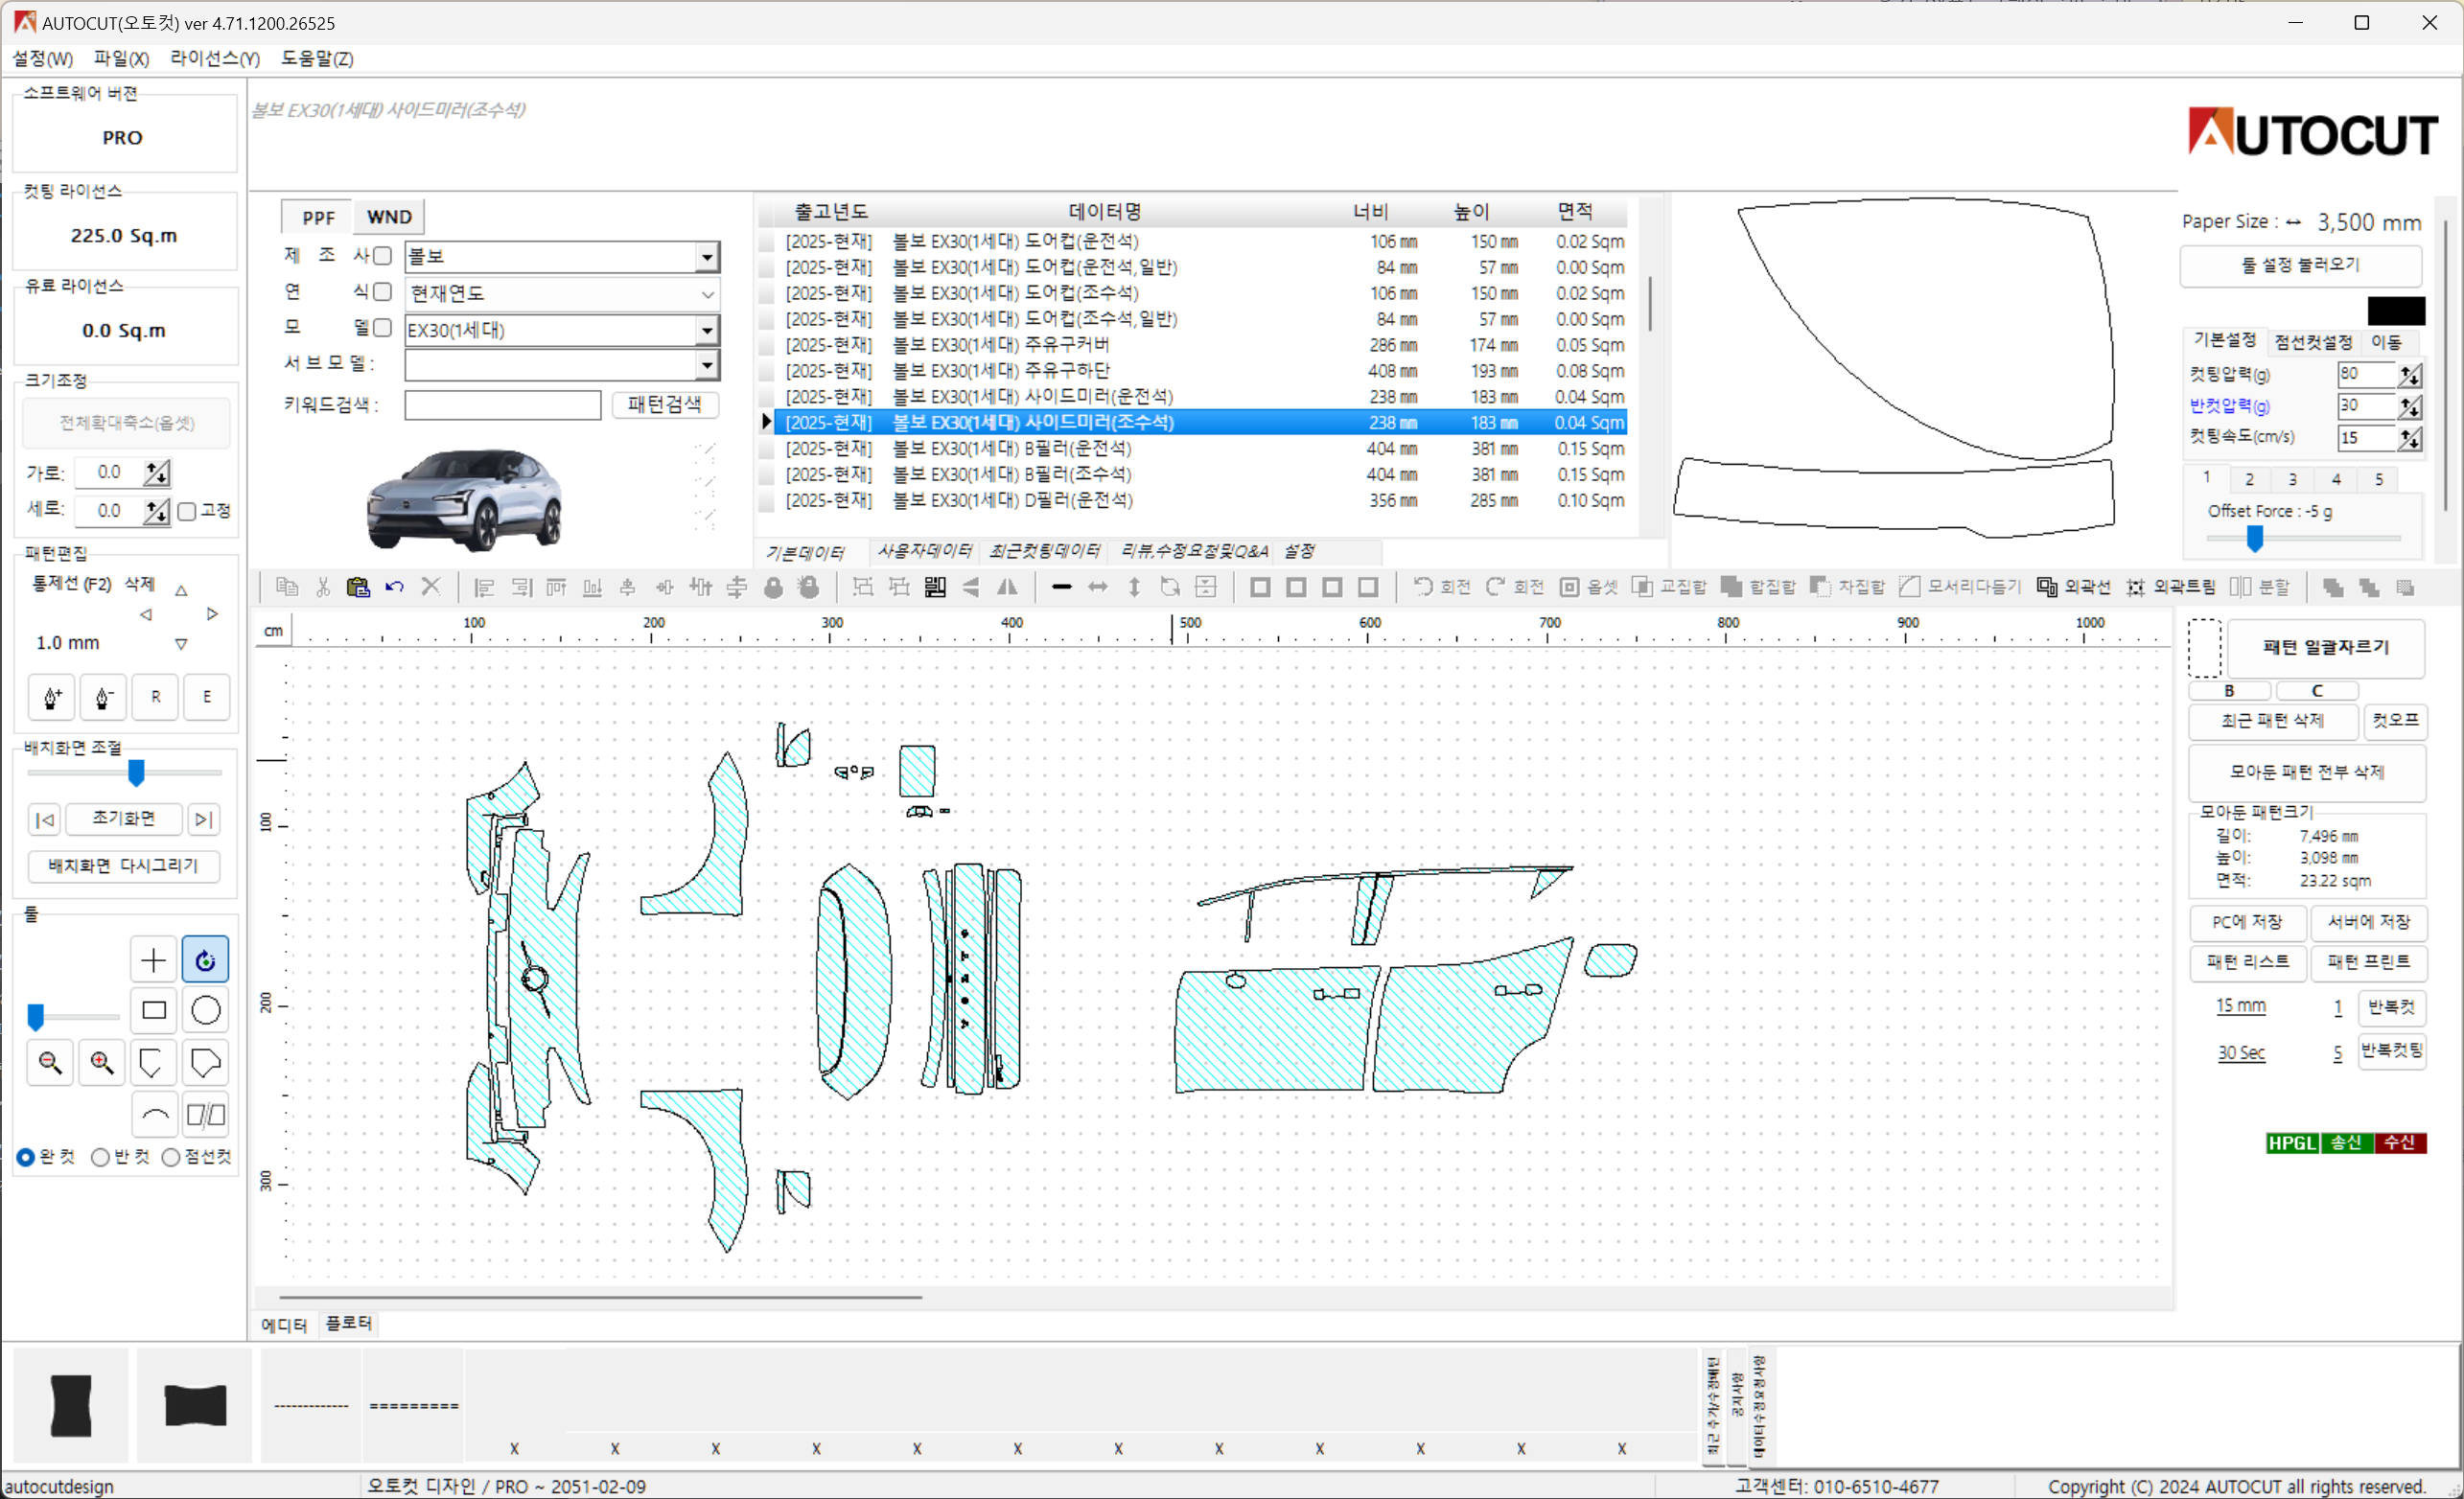
Task: Click the 반컷압력 value stepper
Action: point(2410,406)
